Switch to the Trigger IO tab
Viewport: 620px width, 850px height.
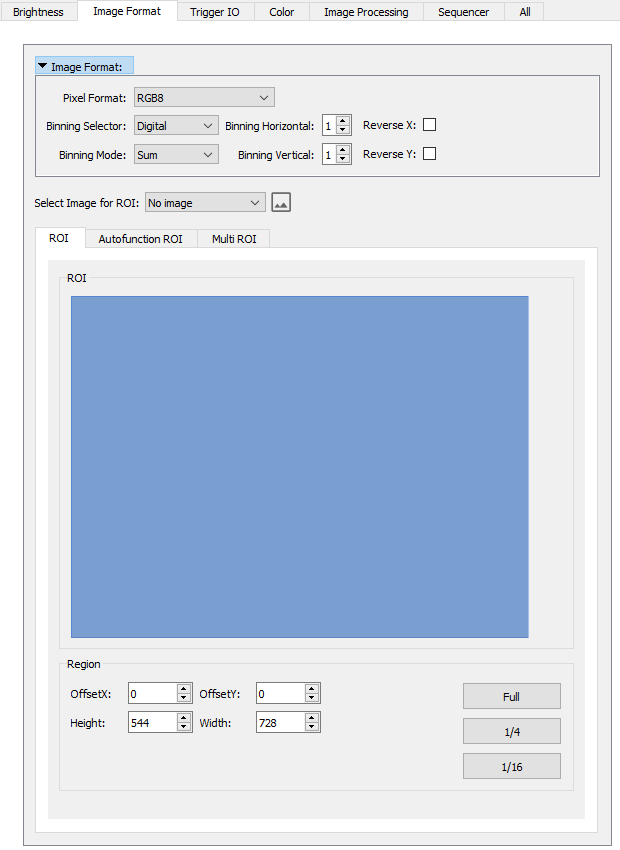(215, 12)
